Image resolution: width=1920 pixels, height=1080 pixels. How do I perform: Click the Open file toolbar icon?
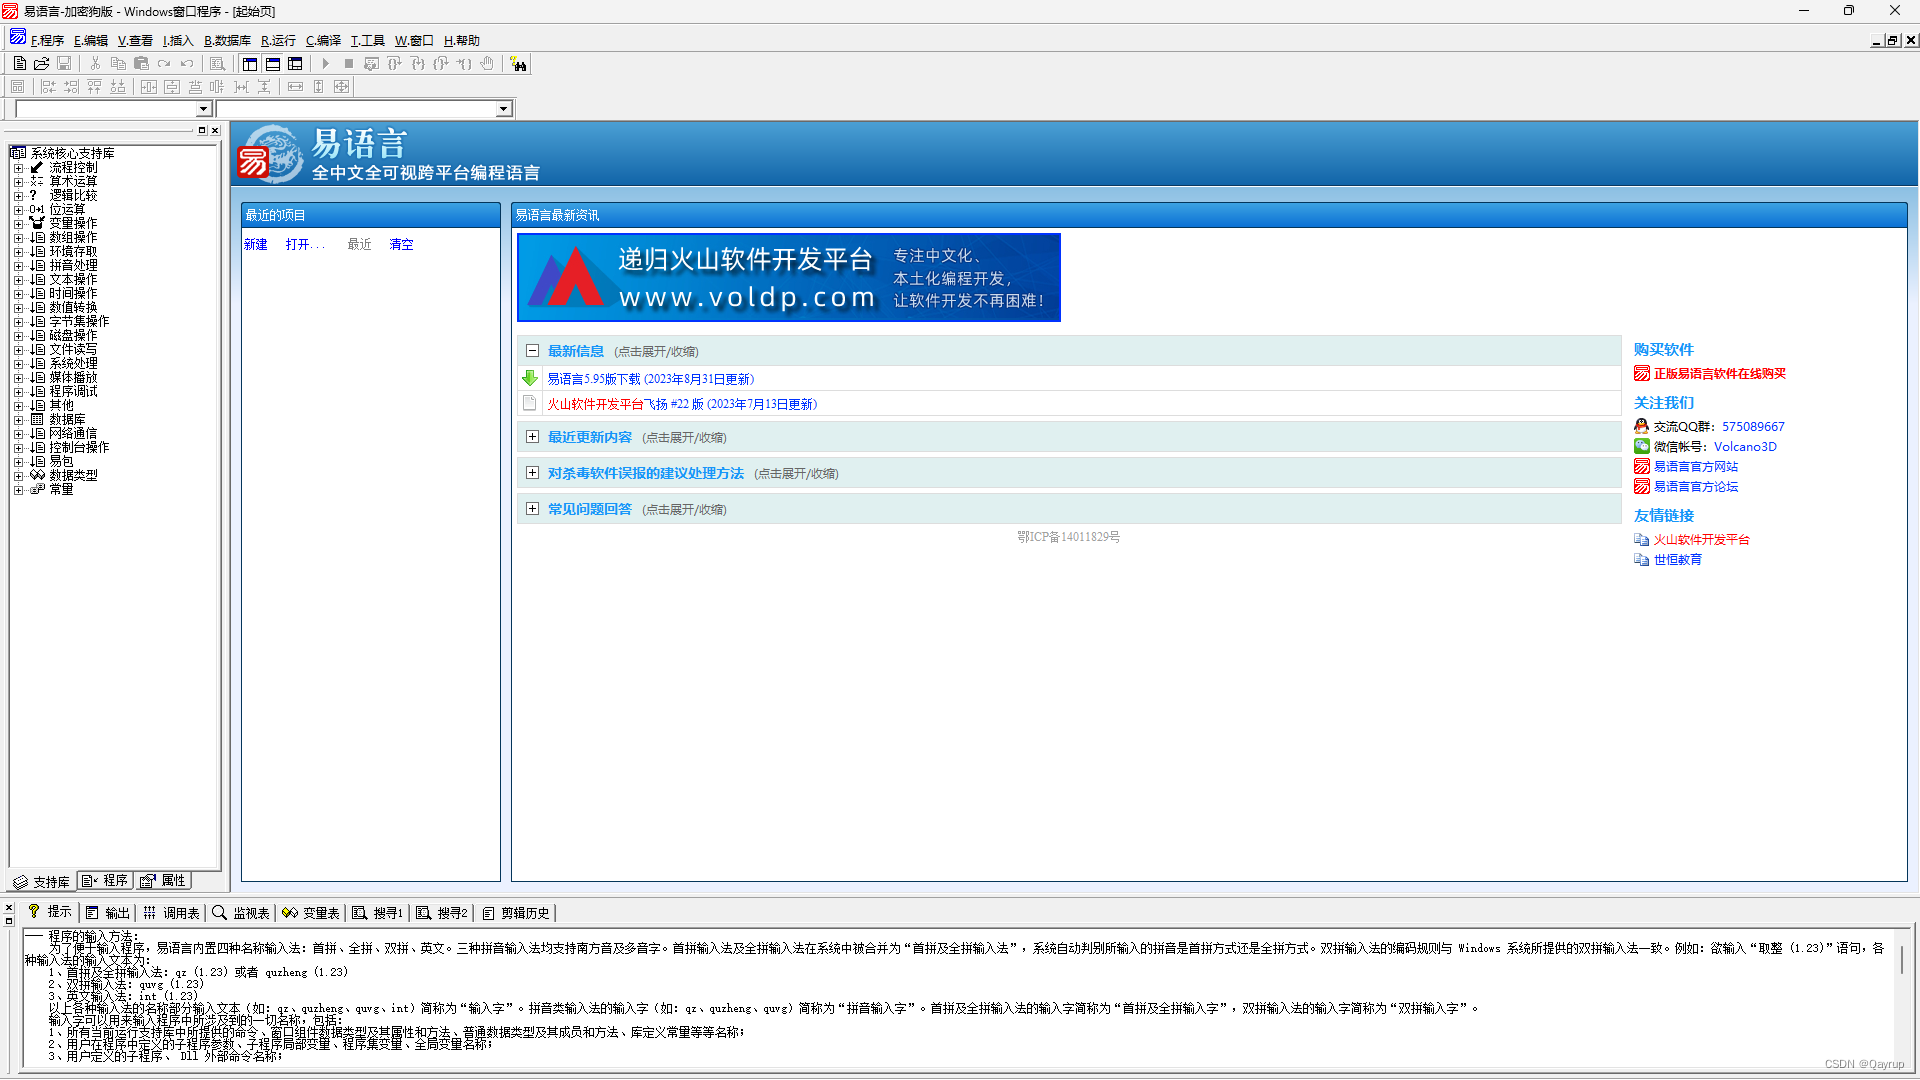[x=41, y=63]
